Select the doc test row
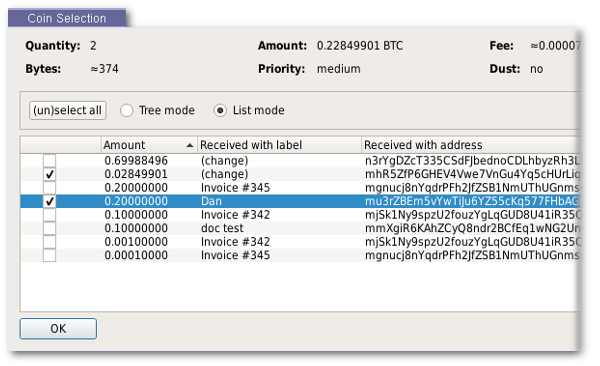 300,229
